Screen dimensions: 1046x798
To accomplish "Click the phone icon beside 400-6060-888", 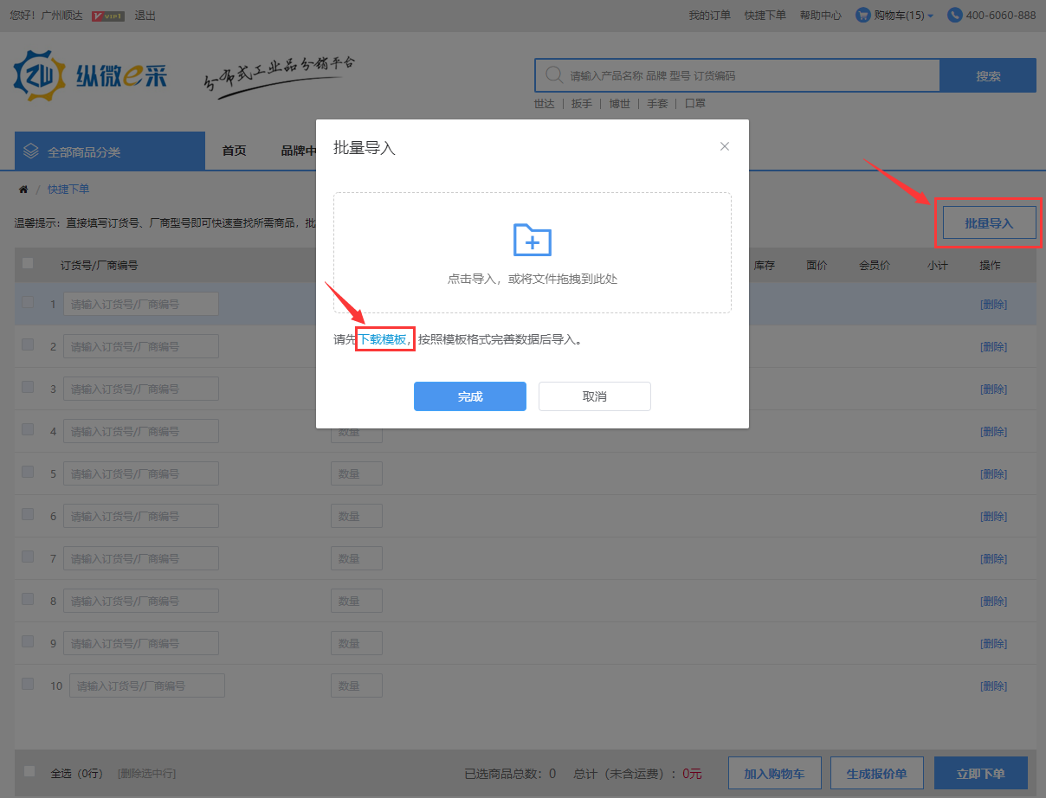I will 954,15.
